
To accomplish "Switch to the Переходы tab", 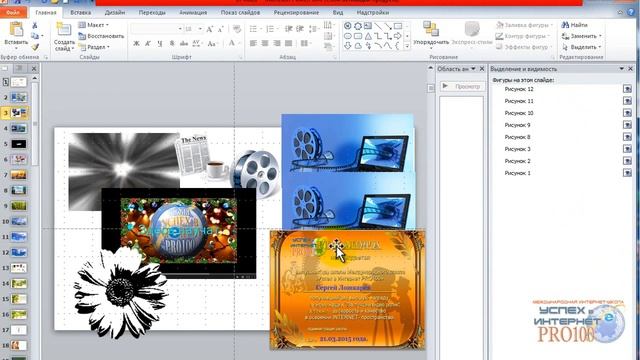I will point(152,13).
